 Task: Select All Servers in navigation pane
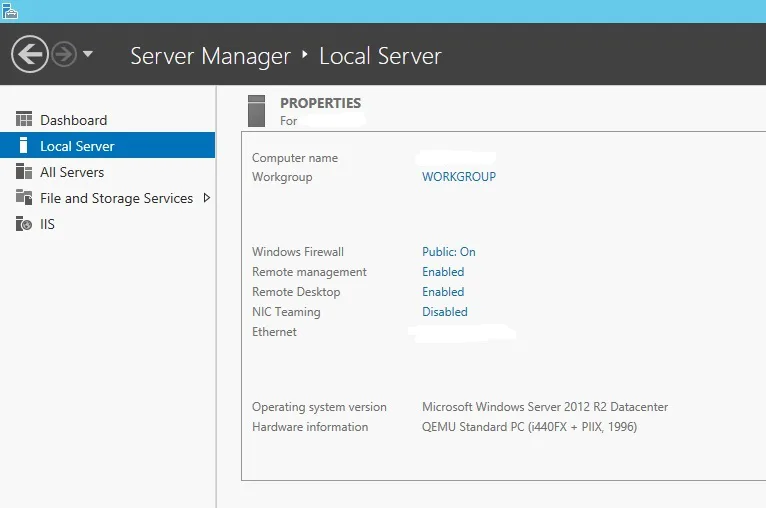[x=72, y=172]
